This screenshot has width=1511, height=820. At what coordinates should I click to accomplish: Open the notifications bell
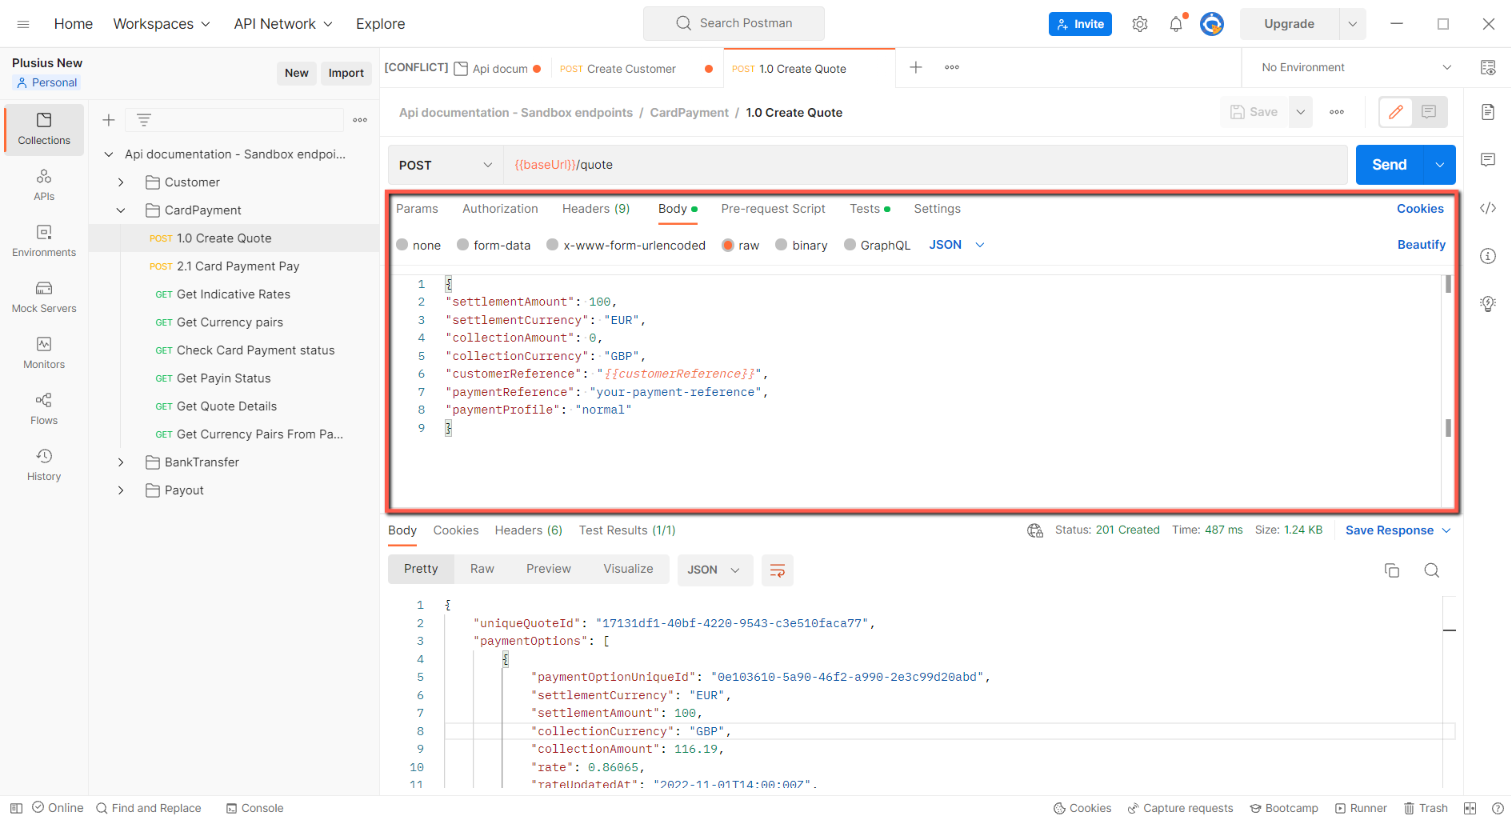[1176, 24]
